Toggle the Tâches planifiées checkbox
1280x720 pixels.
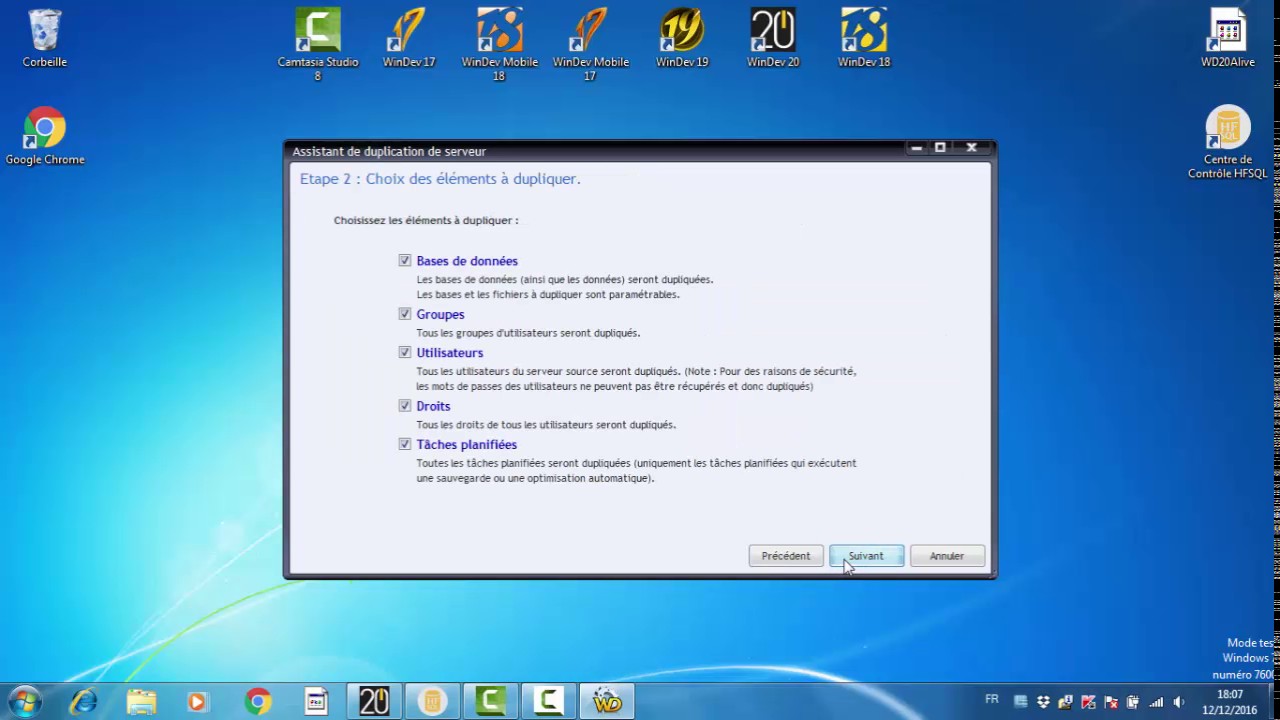coord(405,444)
